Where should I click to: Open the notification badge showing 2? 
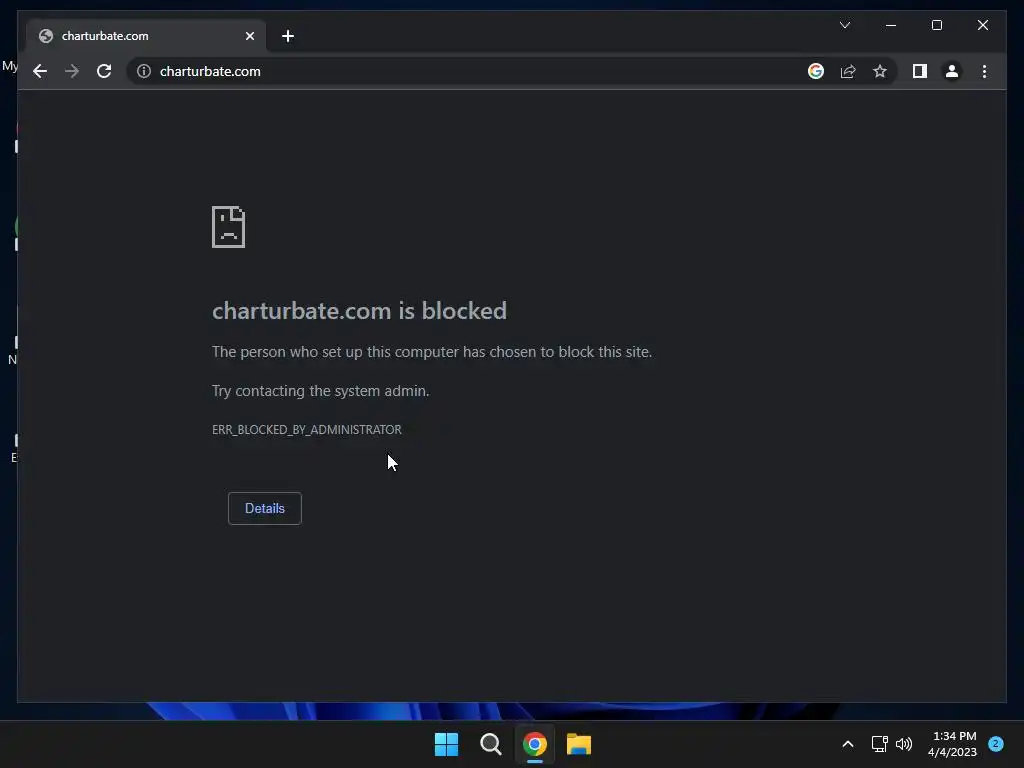(996, 744)
